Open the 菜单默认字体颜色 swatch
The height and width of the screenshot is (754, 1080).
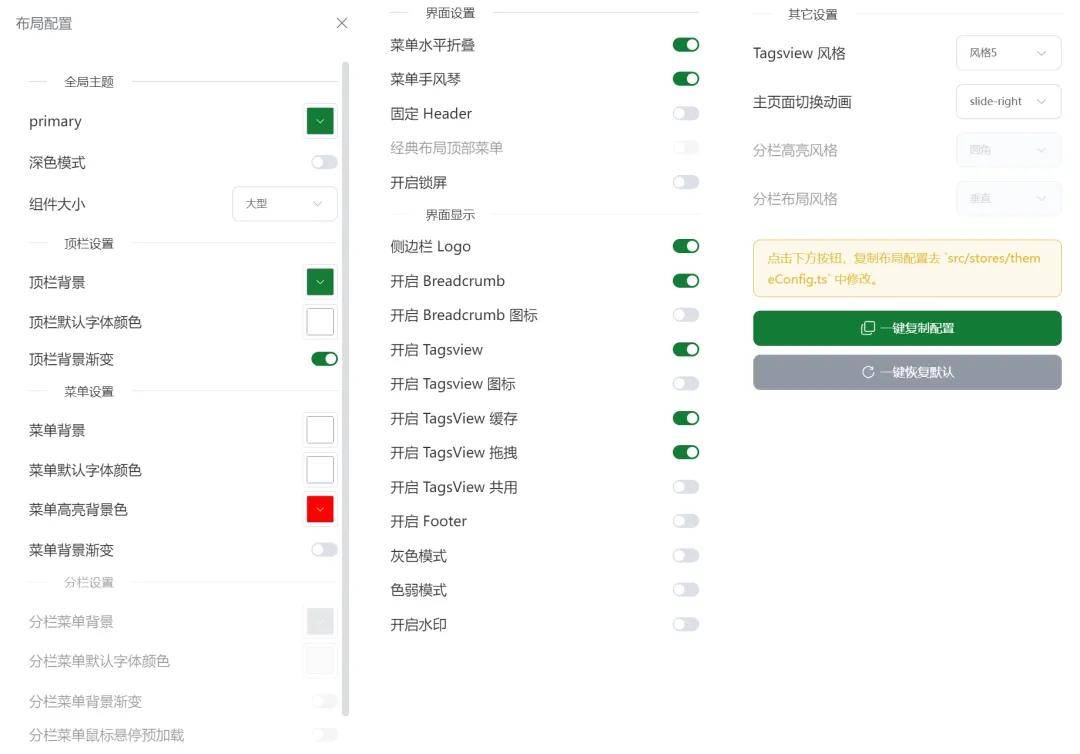[320, 470]
